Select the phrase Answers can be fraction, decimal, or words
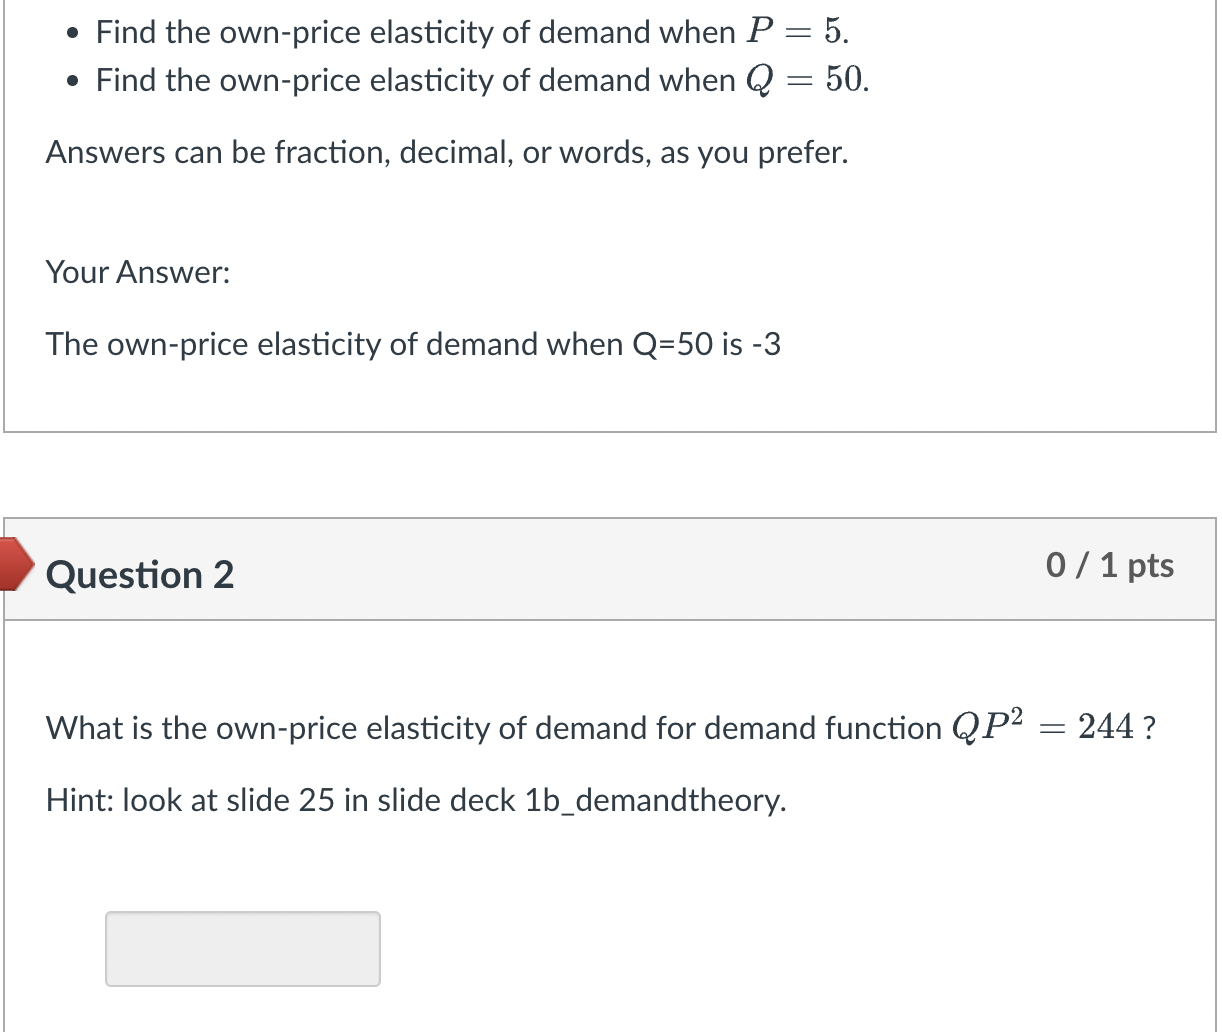This screenshot has height=1032, width=1222. pos(447,152)
